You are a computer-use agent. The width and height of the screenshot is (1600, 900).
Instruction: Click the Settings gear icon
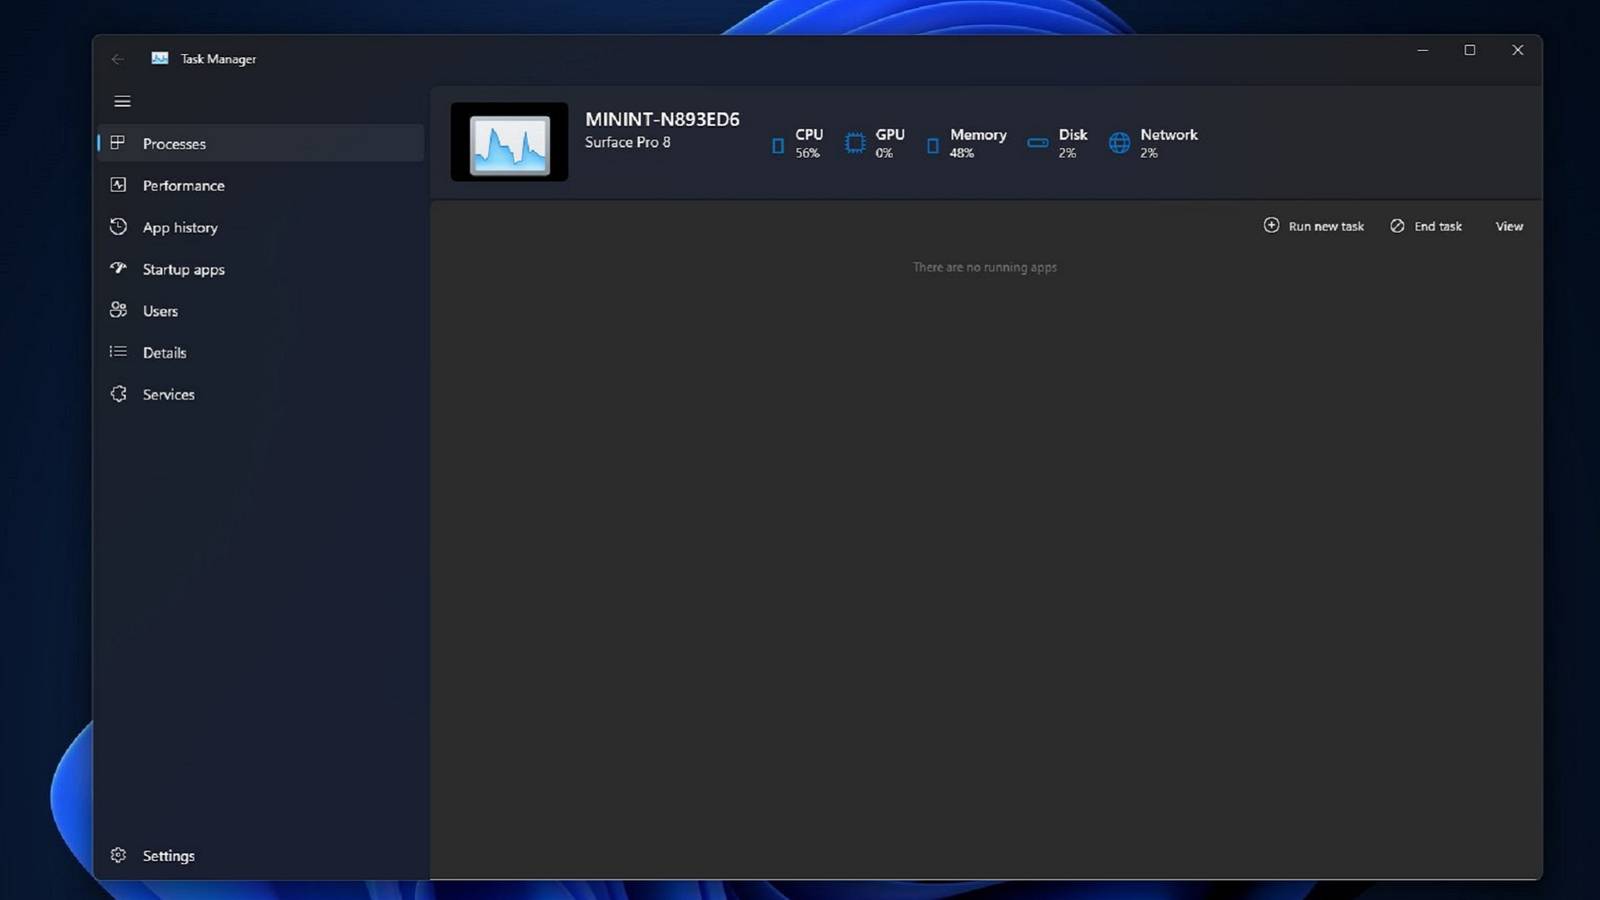pos(118,855)
